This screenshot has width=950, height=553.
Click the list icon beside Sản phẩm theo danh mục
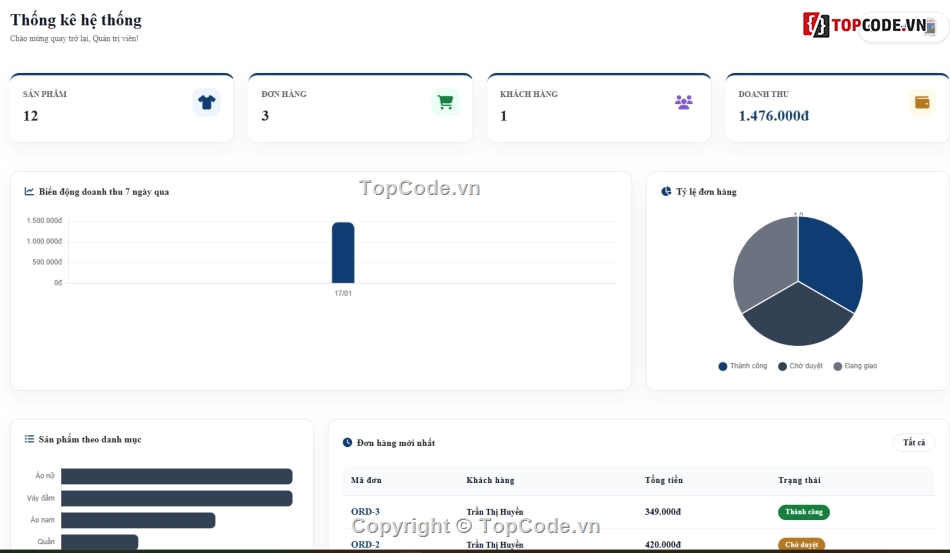29,439
